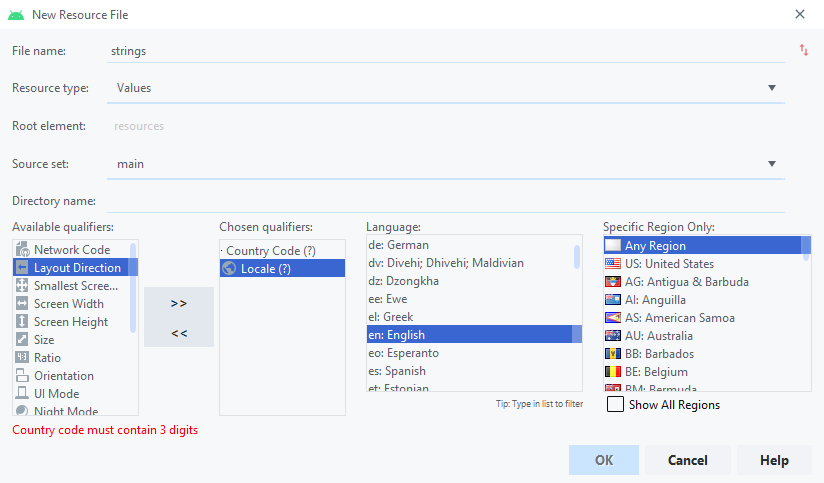This screenshot has width=824, height=483.
Task: Choose AU: Australia region
Action: tap(658, 336)
